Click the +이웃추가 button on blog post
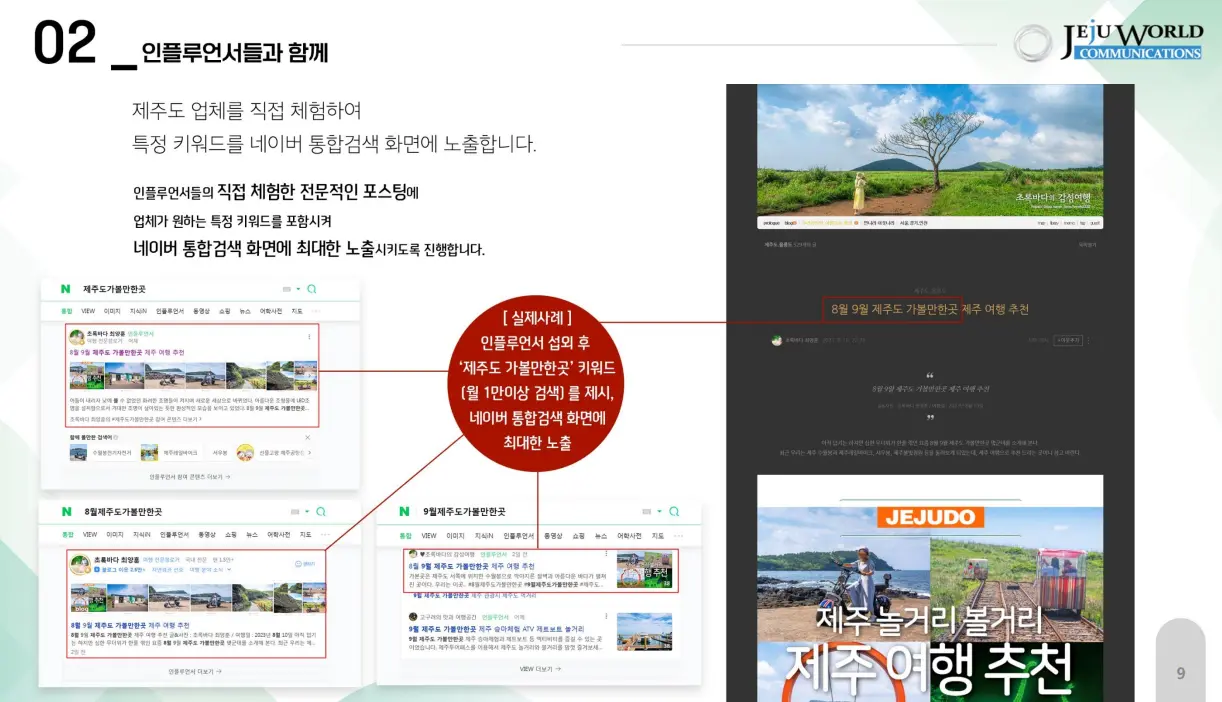The height and width of the screenshot is (702, 1222). point(1068,340)
